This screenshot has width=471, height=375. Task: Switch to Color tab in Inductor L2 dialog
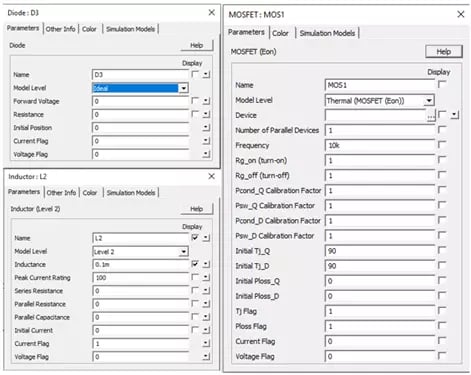tap(90, 193)
